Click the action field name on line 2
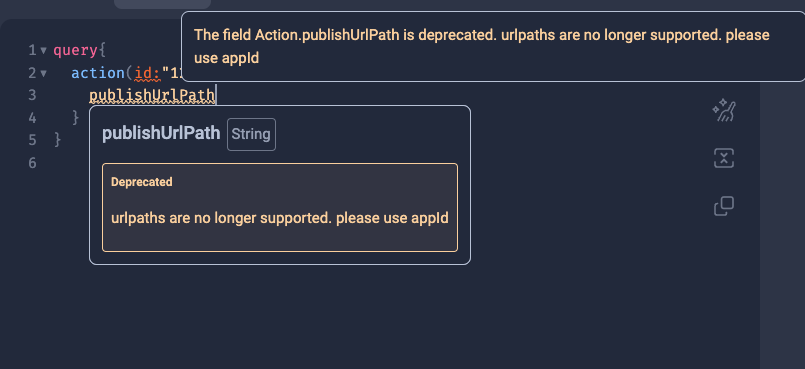Screen dimensions: 805x369 [x=98, y=73]
